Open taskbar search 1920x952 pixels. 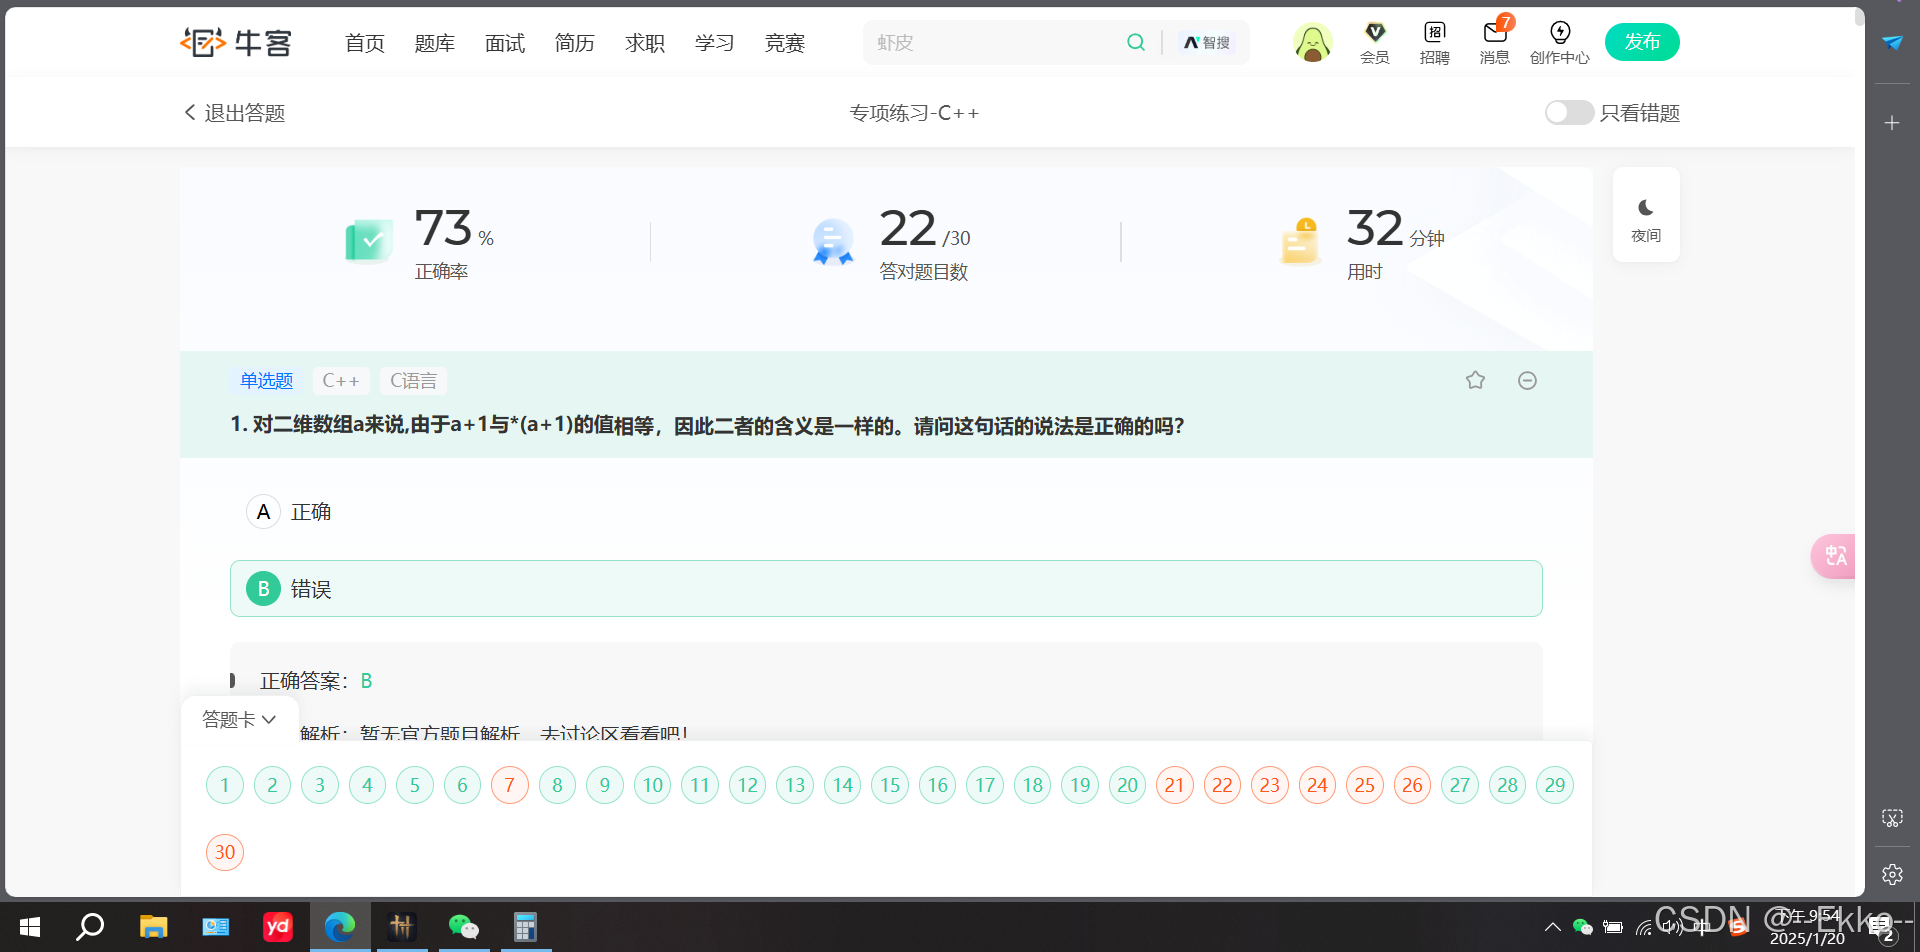coord(91,927)
